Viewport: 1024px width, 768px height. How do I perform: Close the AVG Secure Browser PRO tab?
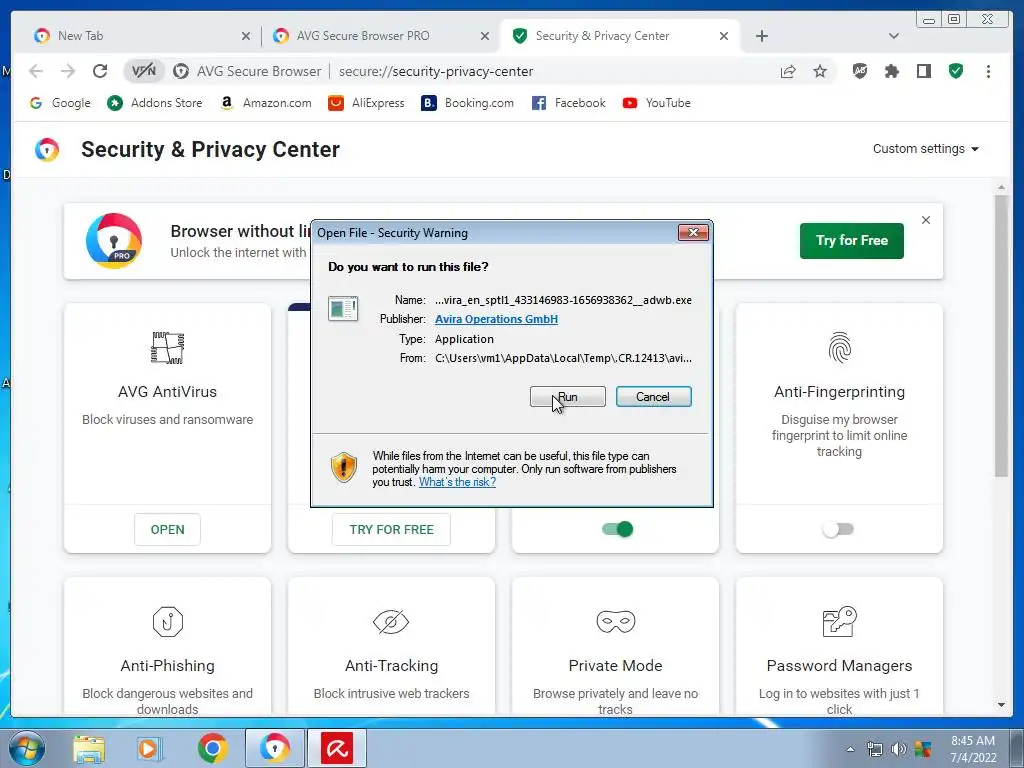coord(485,37)
